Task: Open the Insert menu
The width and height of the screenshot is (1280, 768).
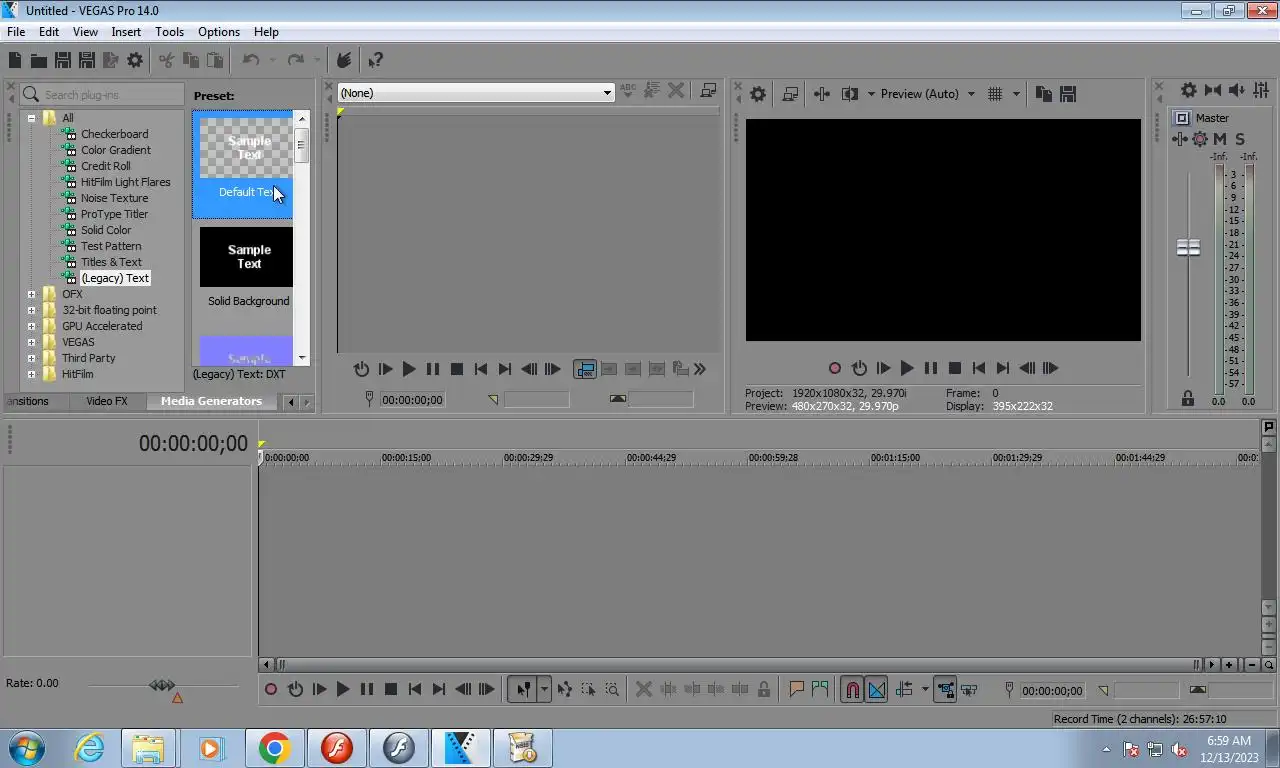Action: (126, 32)
